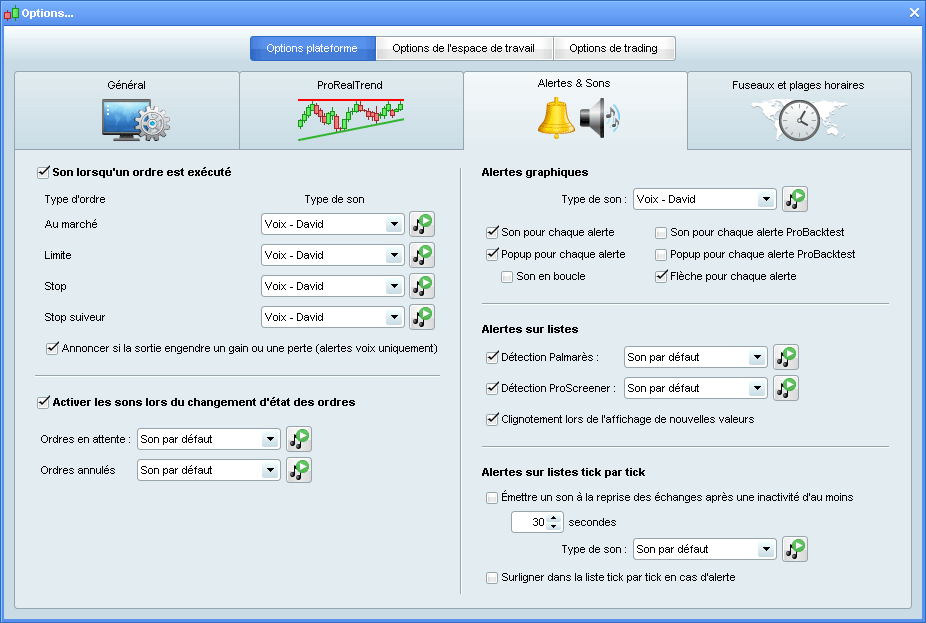Enable Surligner dans la liste tick par tick
Viewport: 926px width, 623px height.
click(491, 577)
